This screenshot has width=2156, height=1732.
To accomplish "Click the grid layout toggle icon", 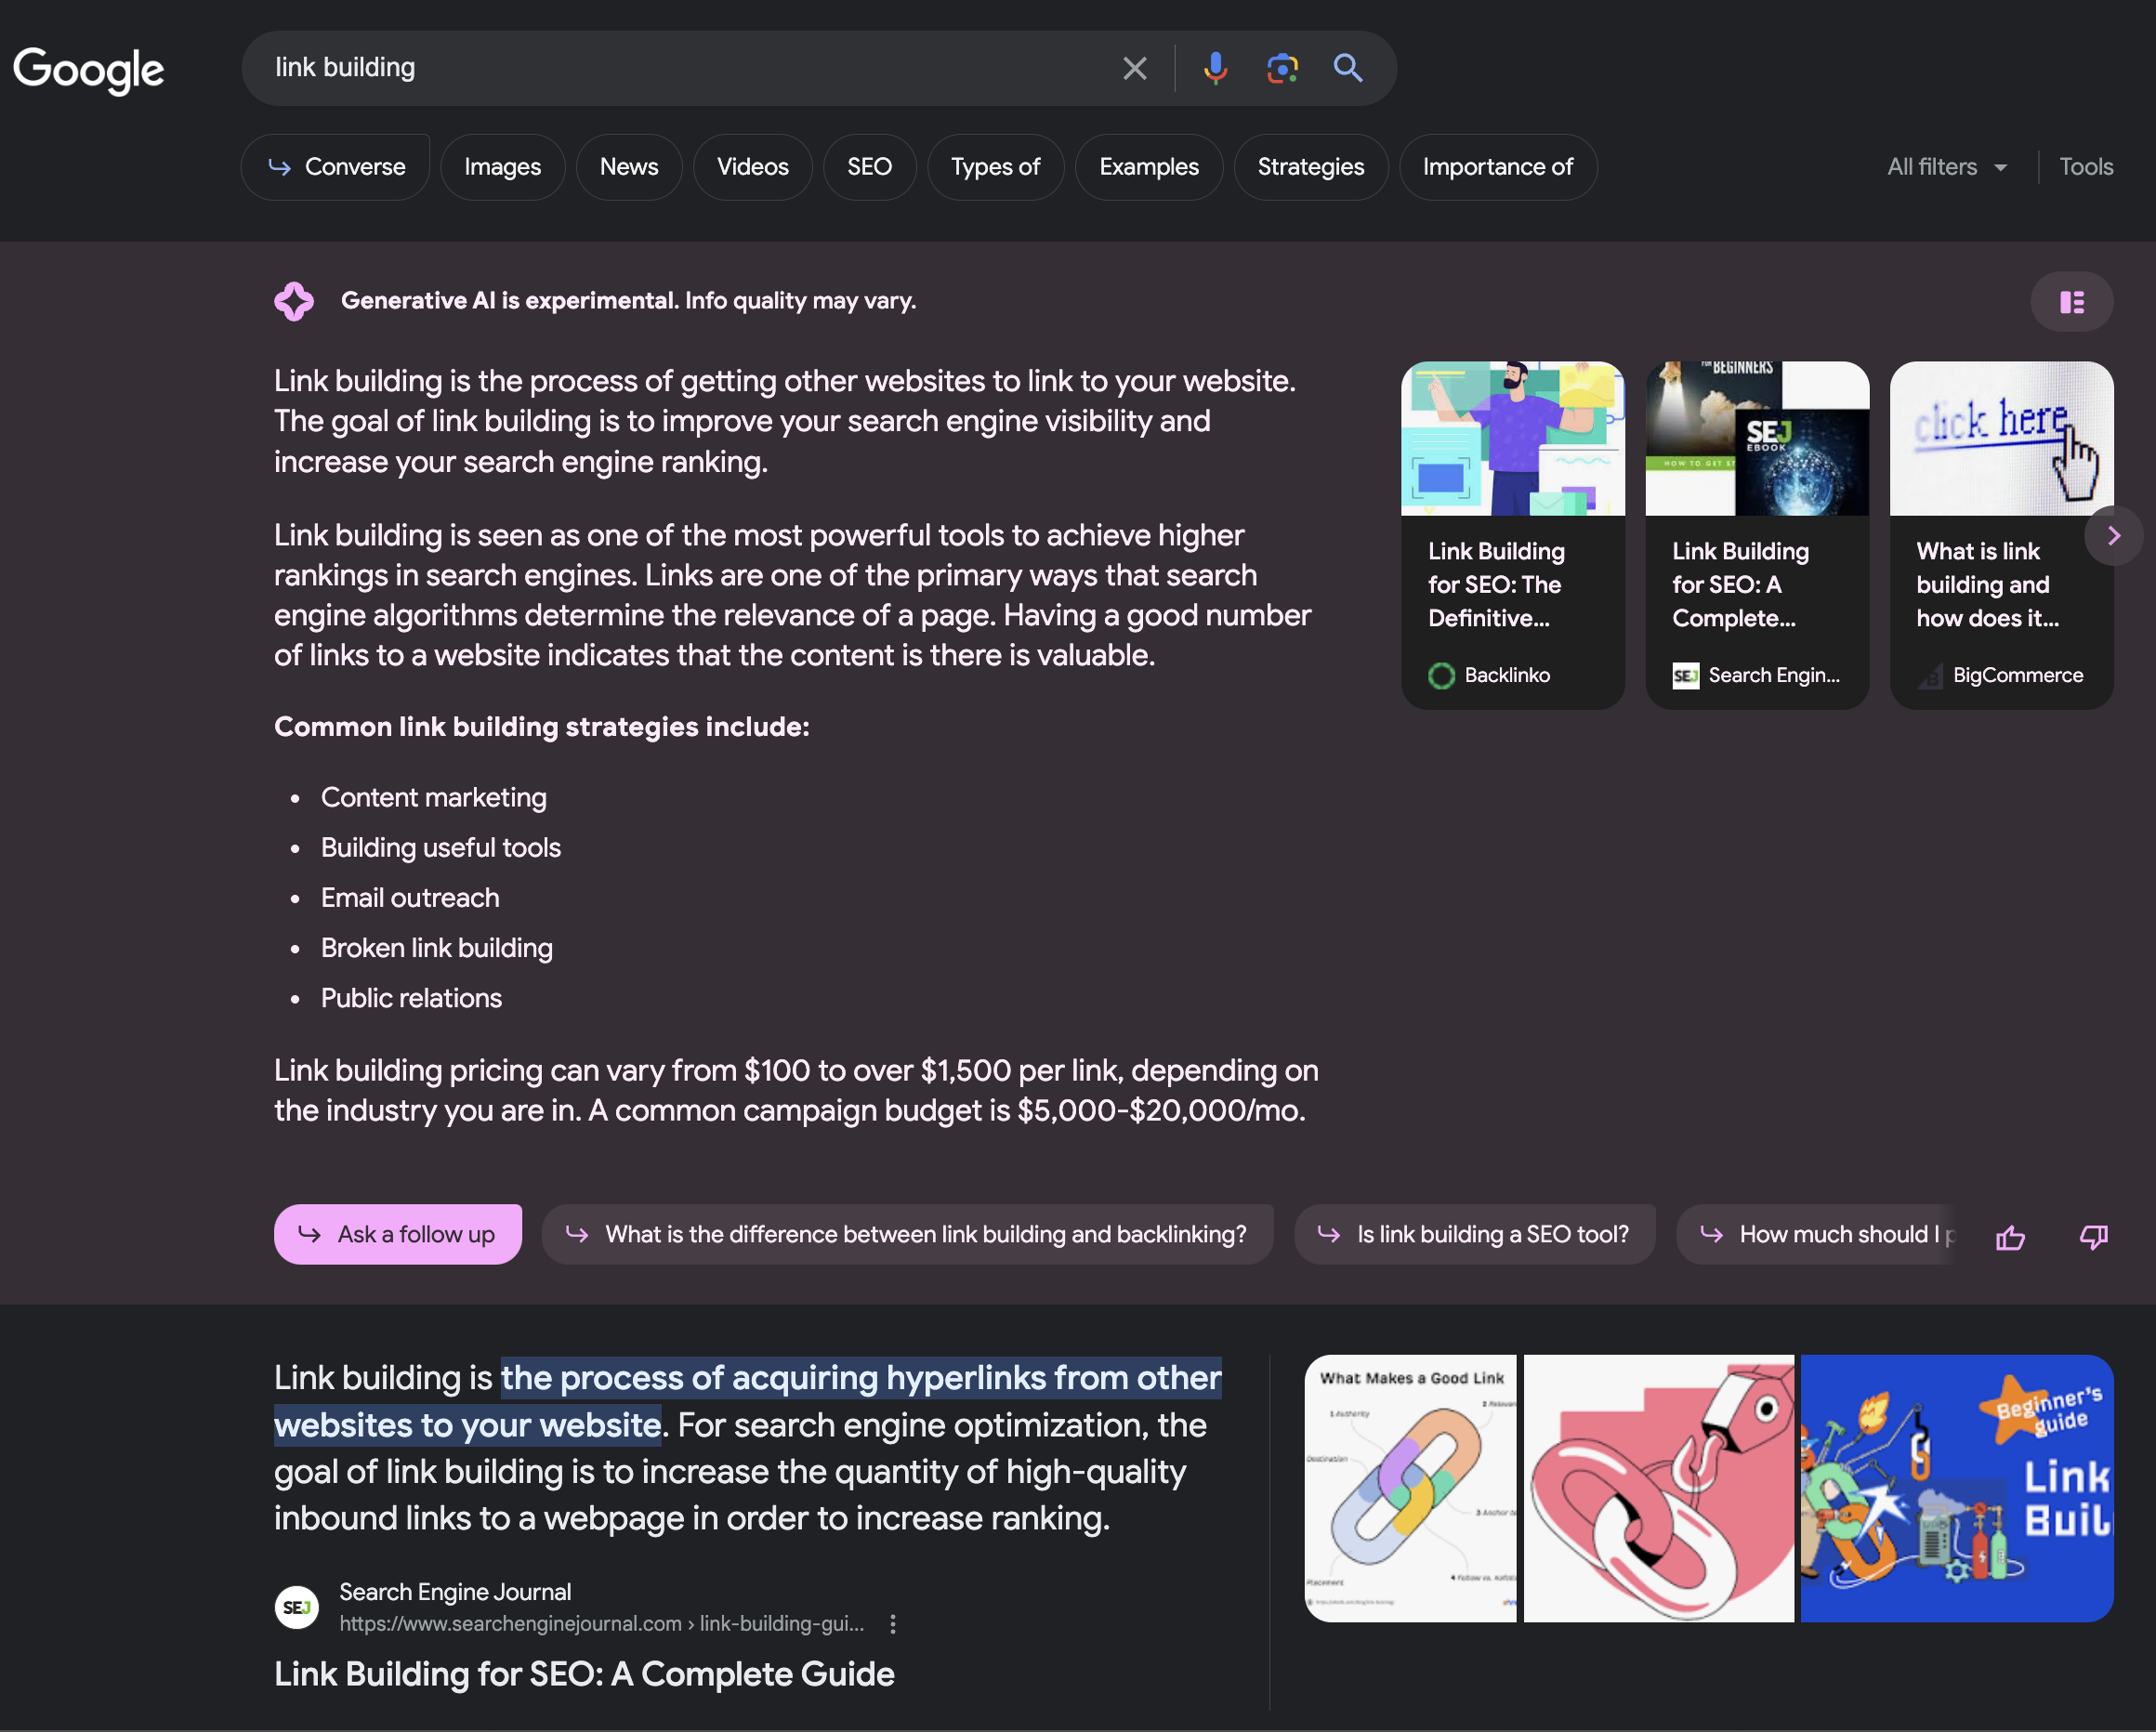I will [x=2071, y=300].
